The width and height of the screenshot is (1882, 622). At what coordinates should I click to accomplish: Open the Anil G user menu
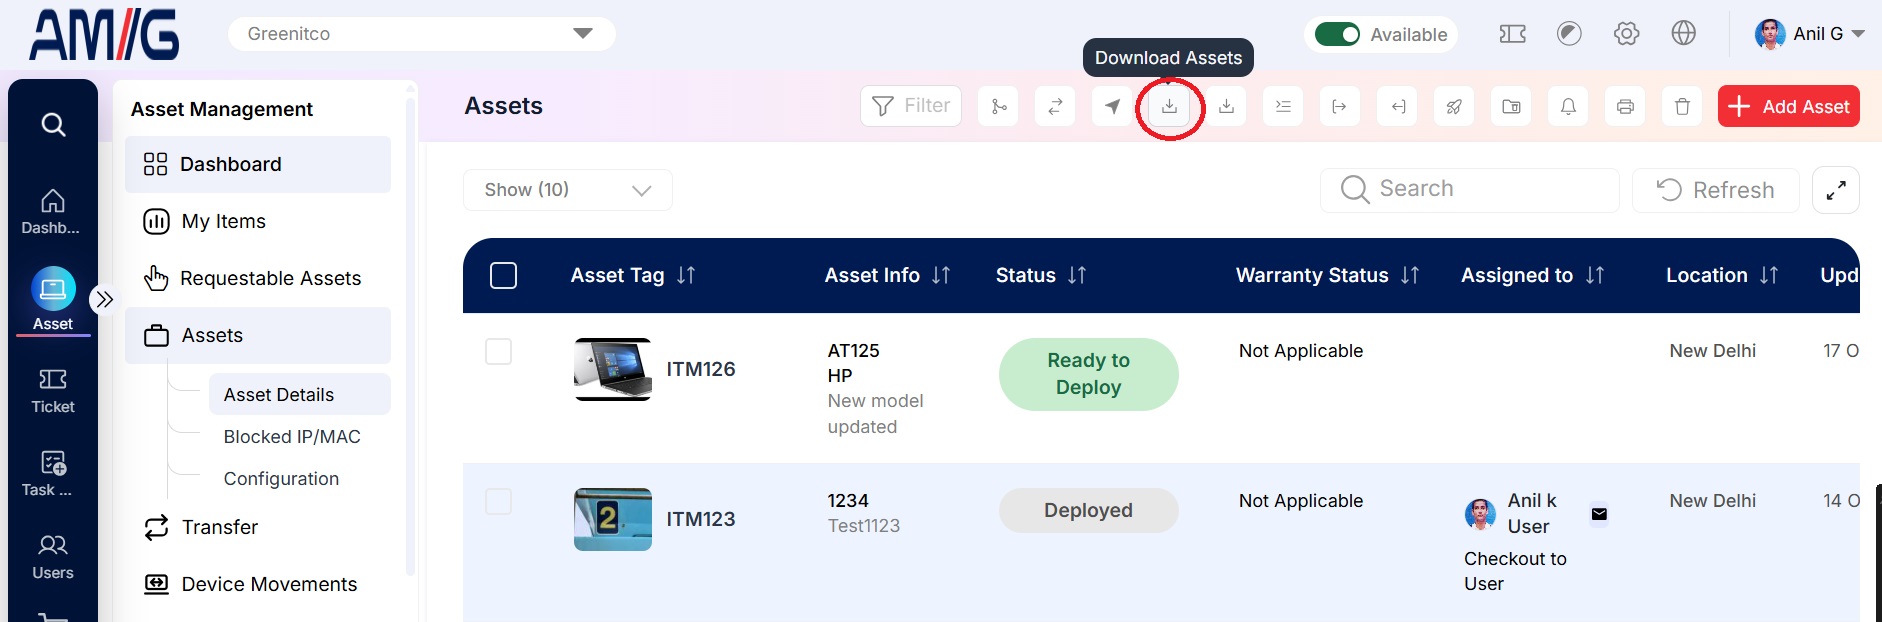tap(1810, 34)
